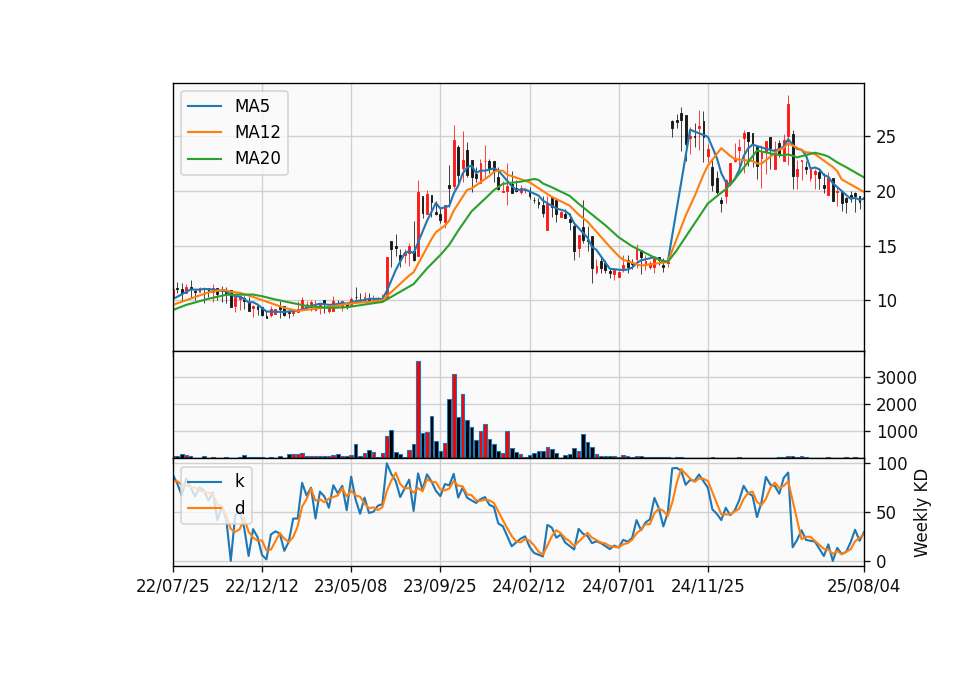The image size is (960, 690).
Task: Click the green MA20 legend line sample
Action: (204, 158)
